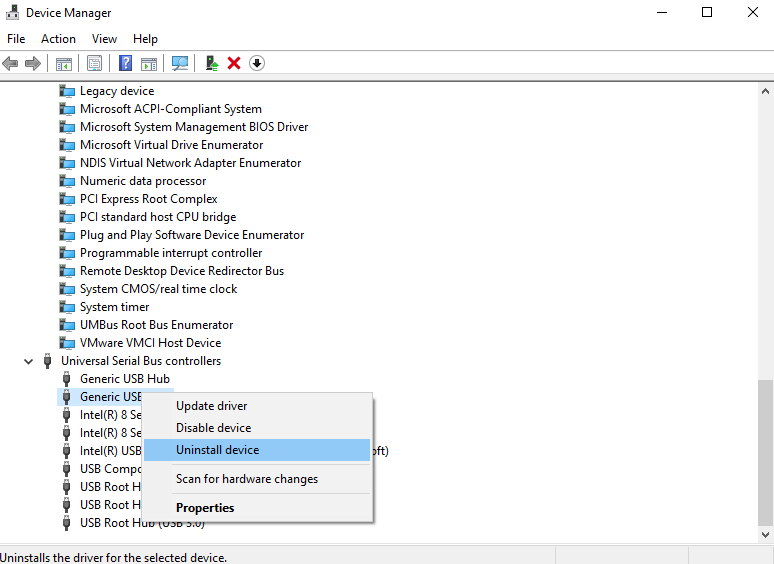Choose Uninstall device from context menu

(x=257, y=450)
